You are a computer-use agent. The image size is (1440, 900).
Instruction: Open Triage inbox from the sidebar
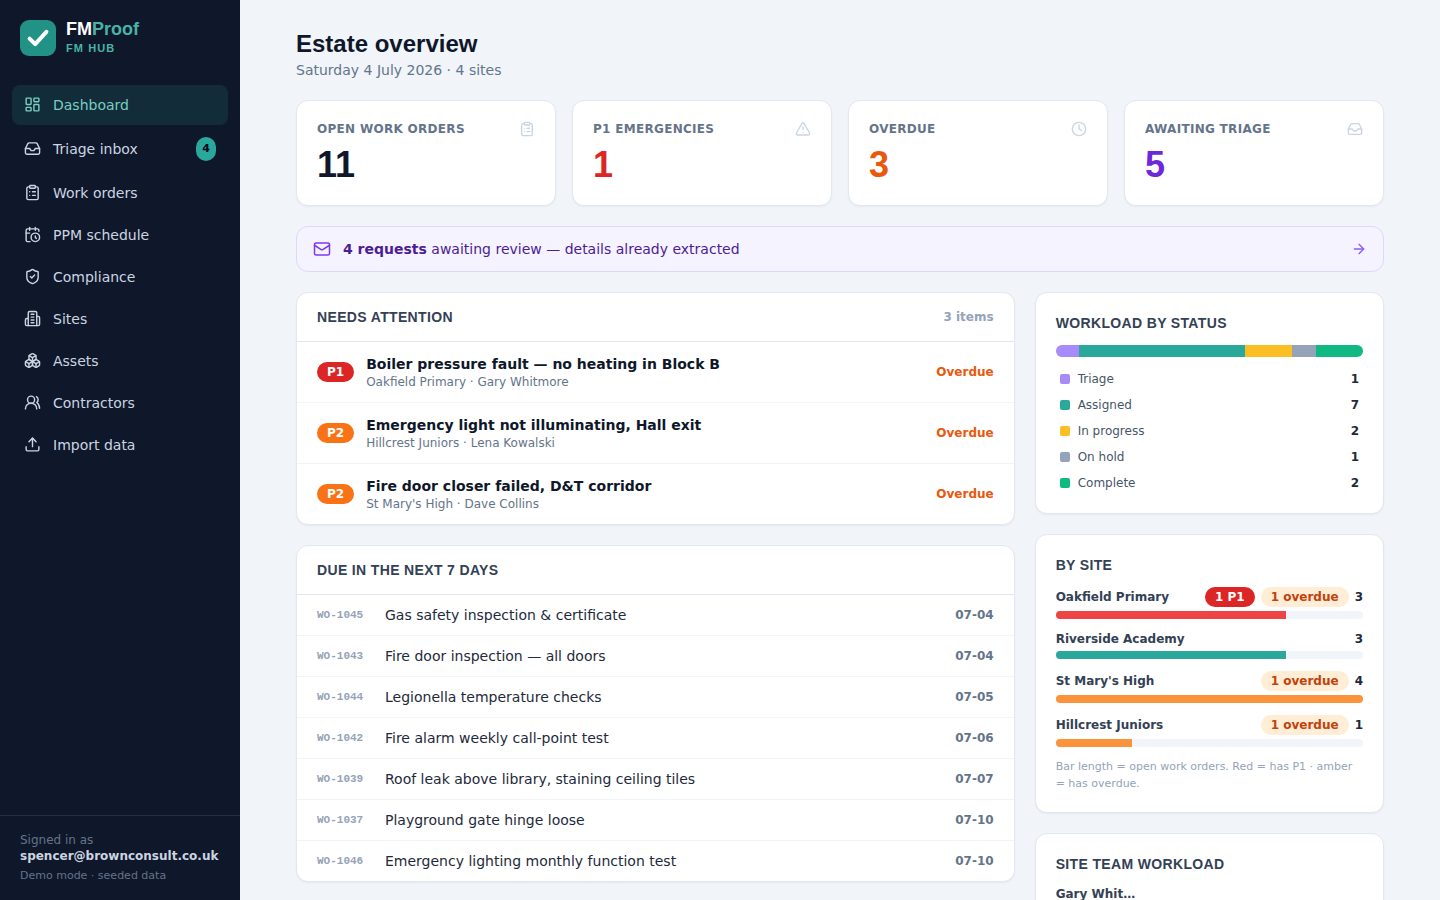120,149
